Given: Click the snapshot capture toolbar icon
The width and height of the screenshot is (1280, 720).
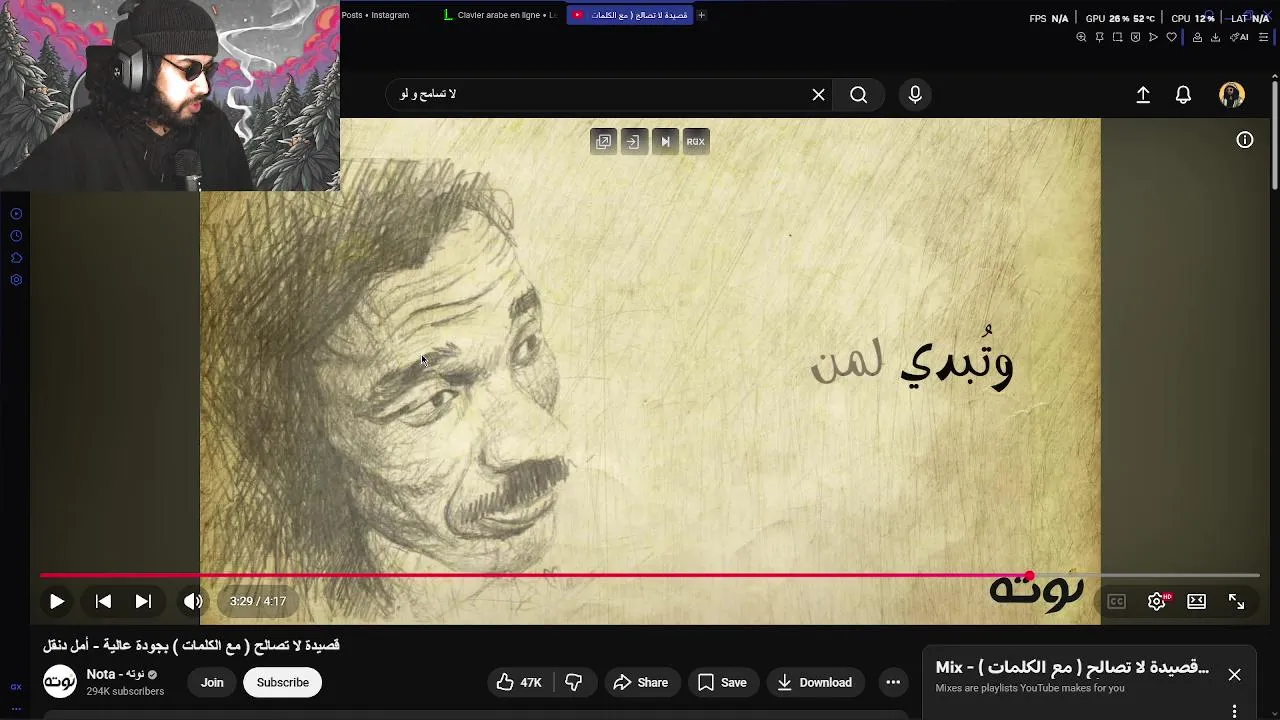Looking at the screenshot, I should [x=1117, y=37].
